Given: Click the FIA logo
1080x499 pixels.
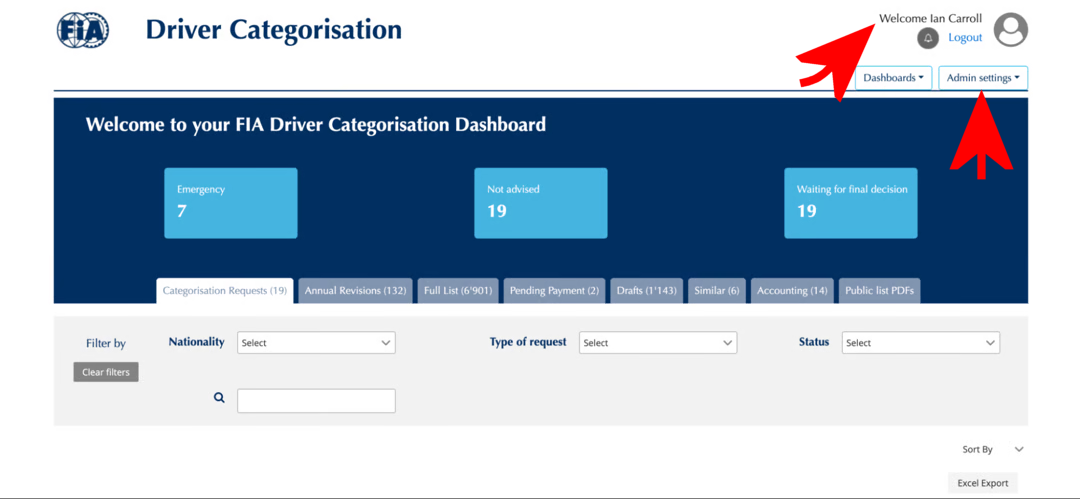Looking at the screenshot, I should (82, 31).
